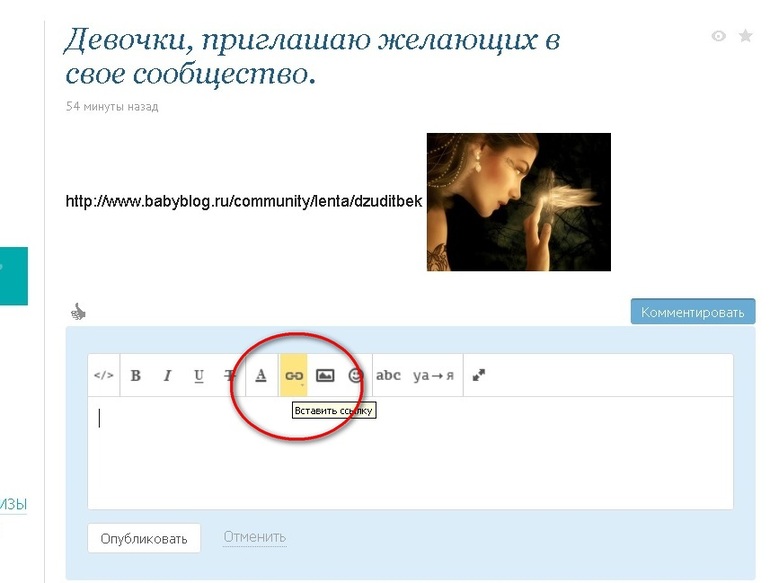Click the abc spellcheck button
The width and height of the screenshot is (770, 583).
coord(388,376)
